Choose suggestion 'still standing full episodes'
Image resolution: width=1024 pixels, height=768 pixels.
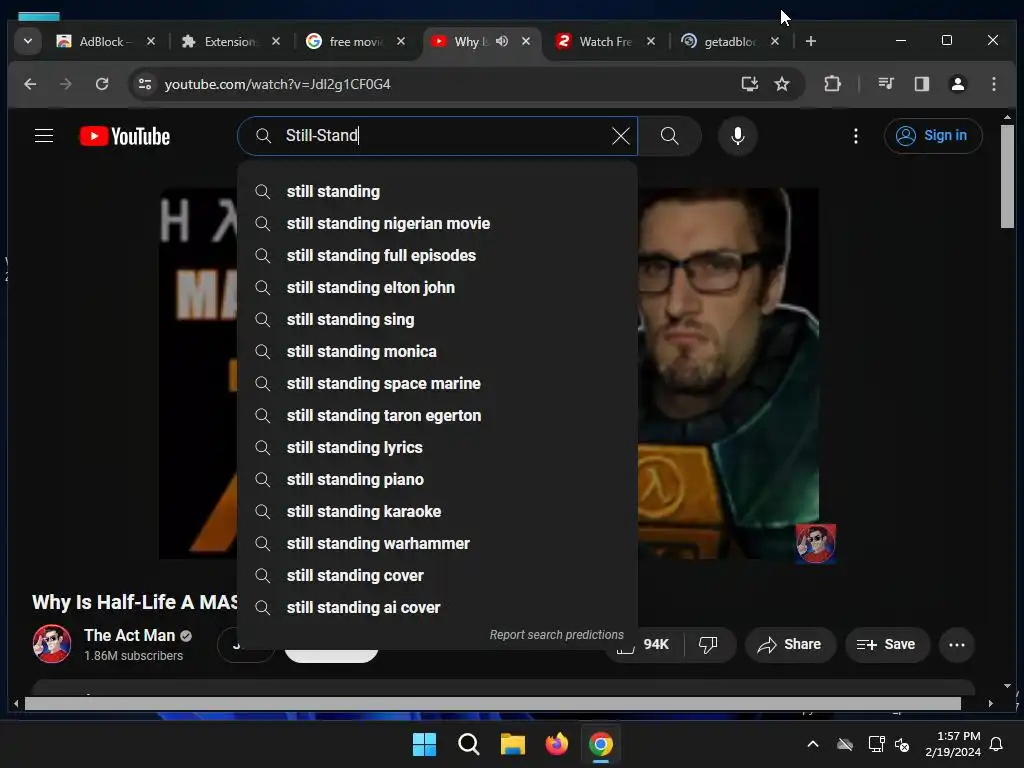(438, 255)
